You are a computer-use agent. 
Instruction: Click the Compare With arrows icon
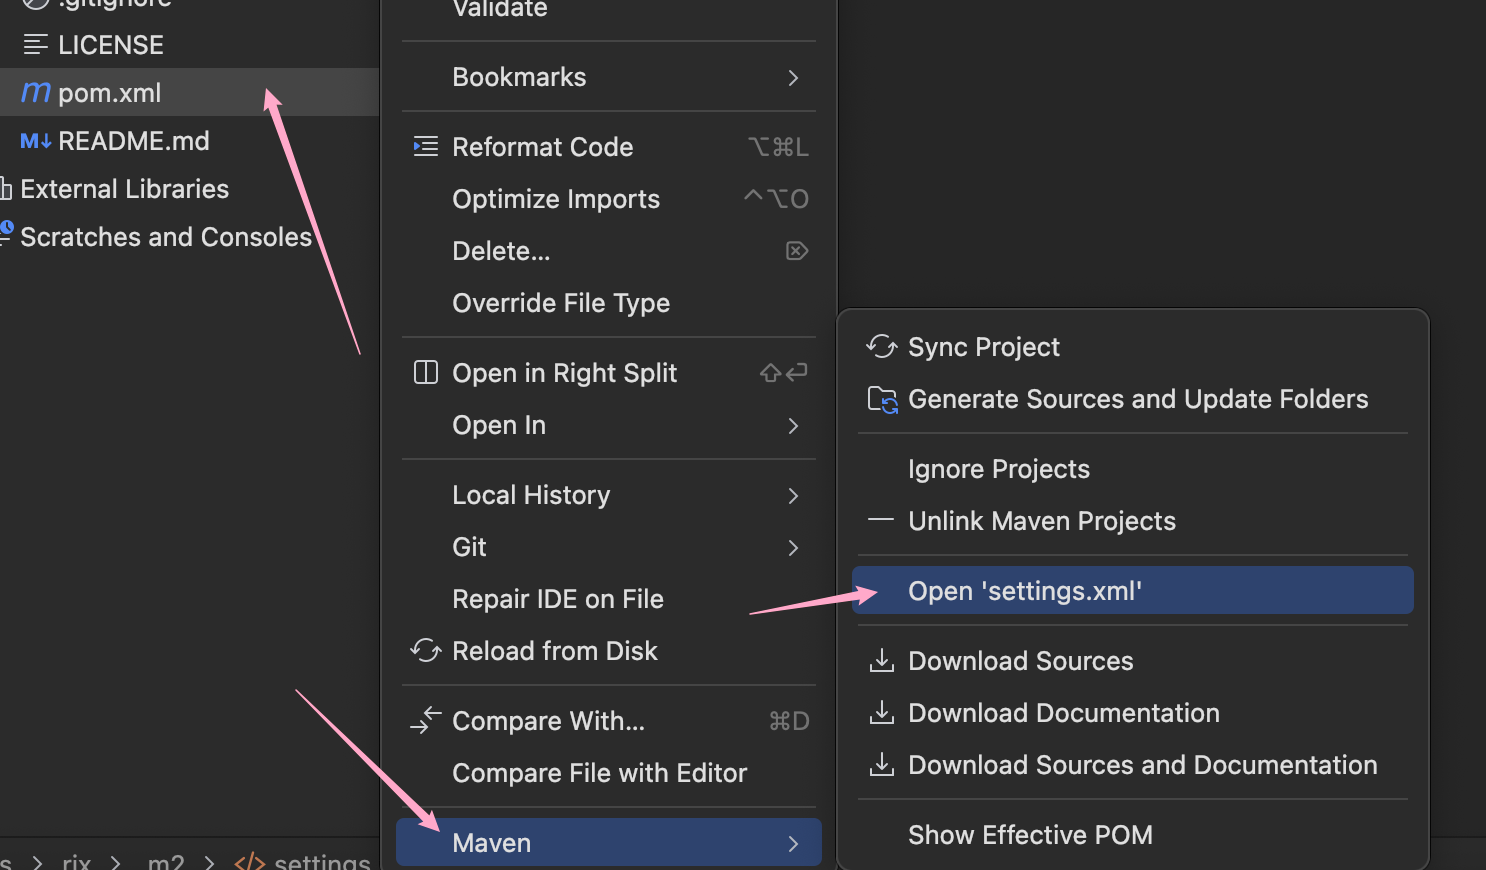(426, 720)
